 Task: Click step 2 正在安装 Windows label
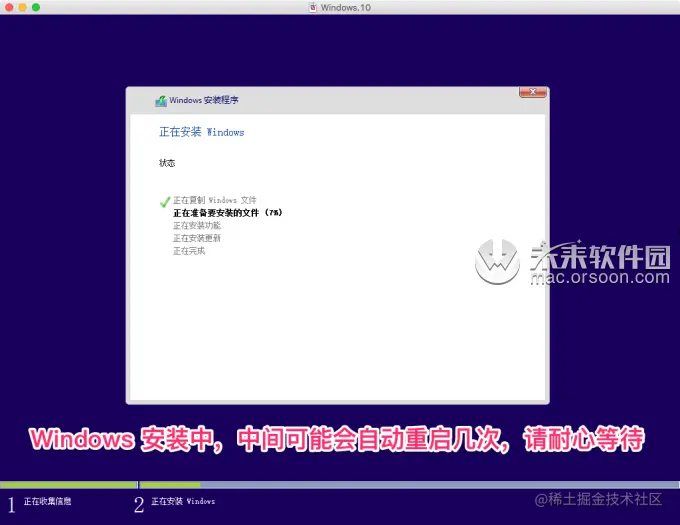[183, 502]
